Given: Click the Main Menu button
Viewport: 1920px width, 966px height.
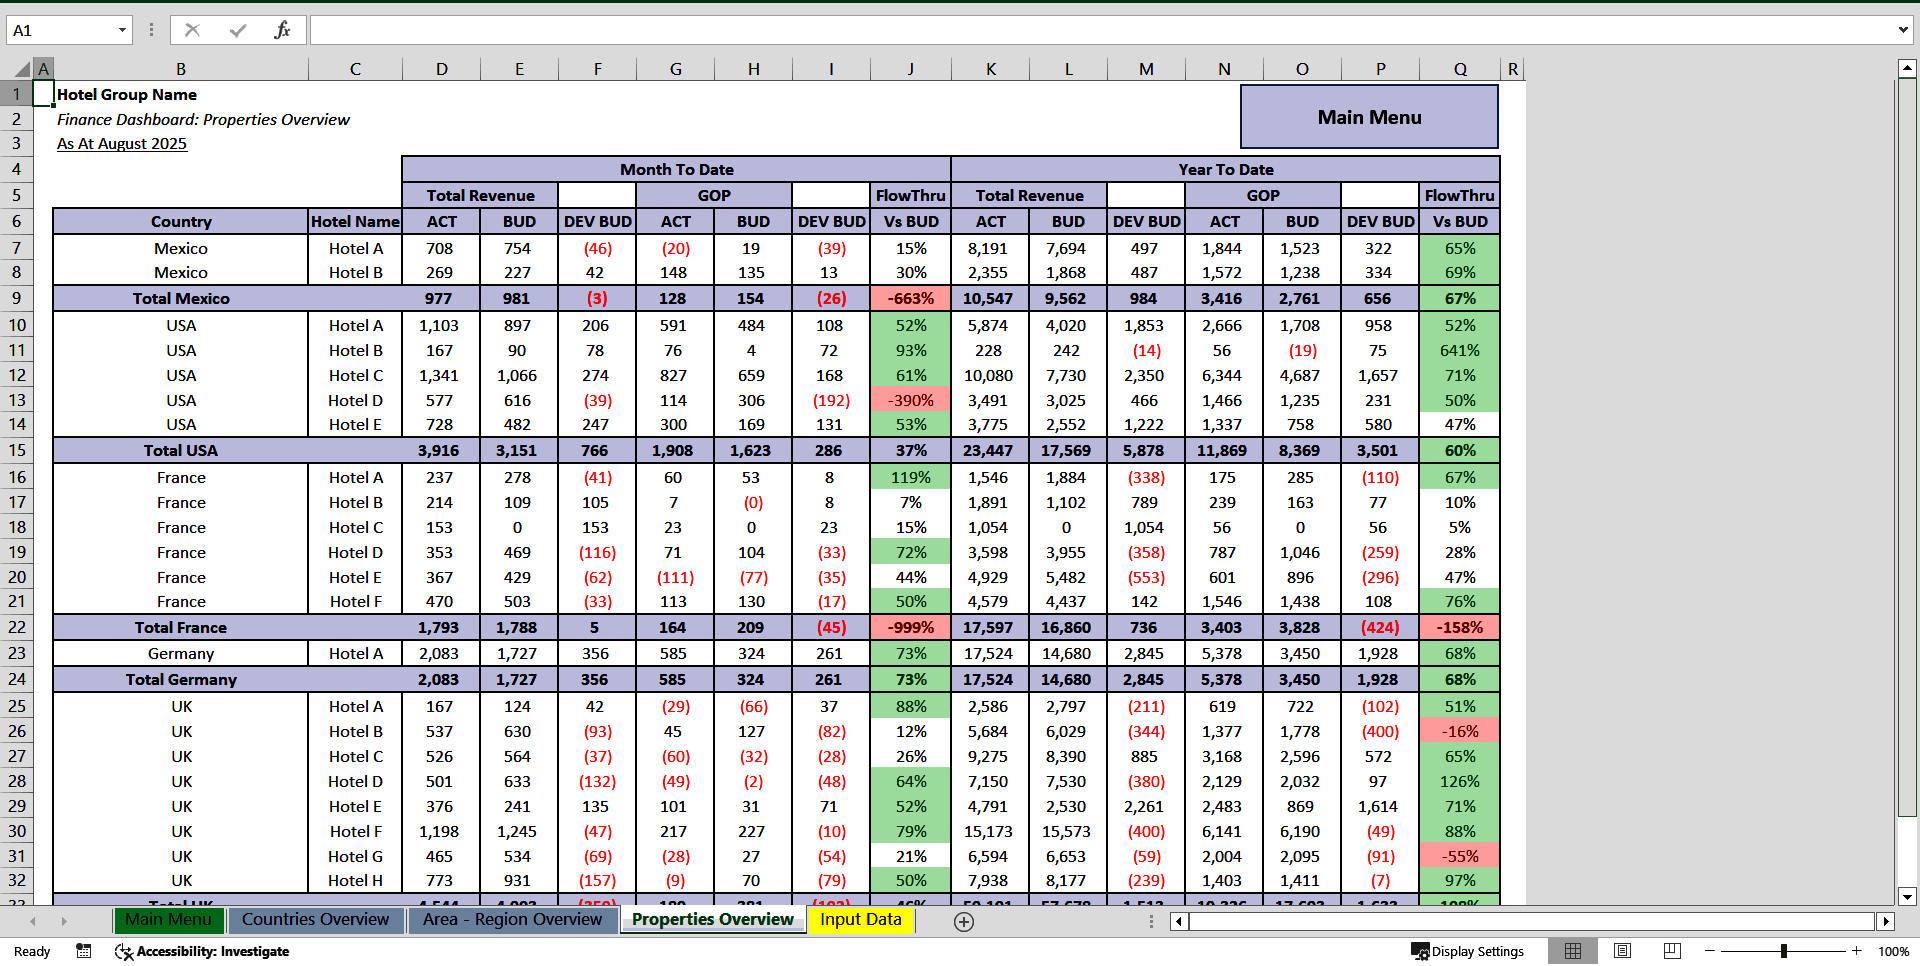Looking at the screenshot, I should 1369,117.
